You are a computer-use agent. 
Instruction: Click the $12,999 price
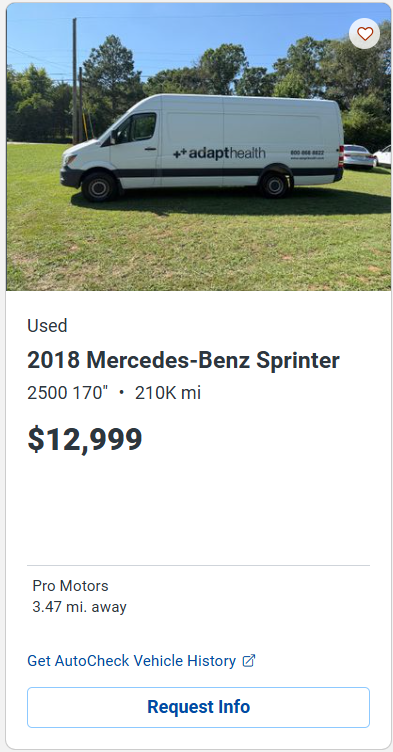85,439
